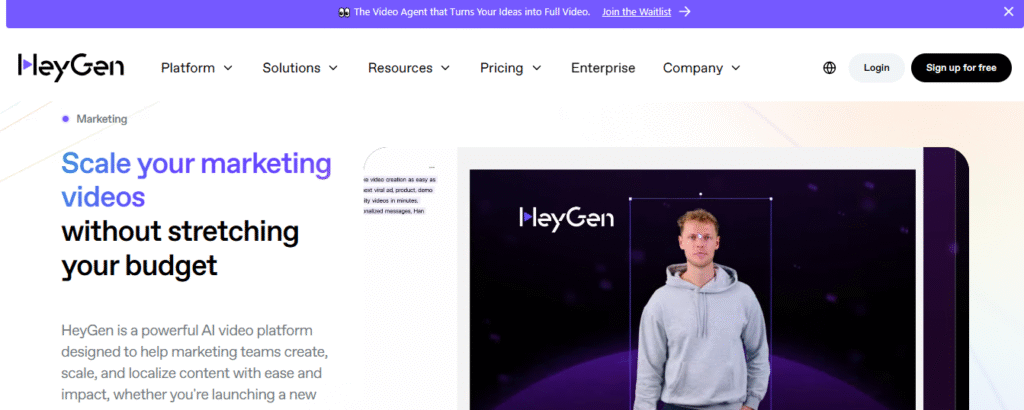Expand the Company chevron arrow
The height and width of the screenshot is (410, 1024).
tap(736, 68)
